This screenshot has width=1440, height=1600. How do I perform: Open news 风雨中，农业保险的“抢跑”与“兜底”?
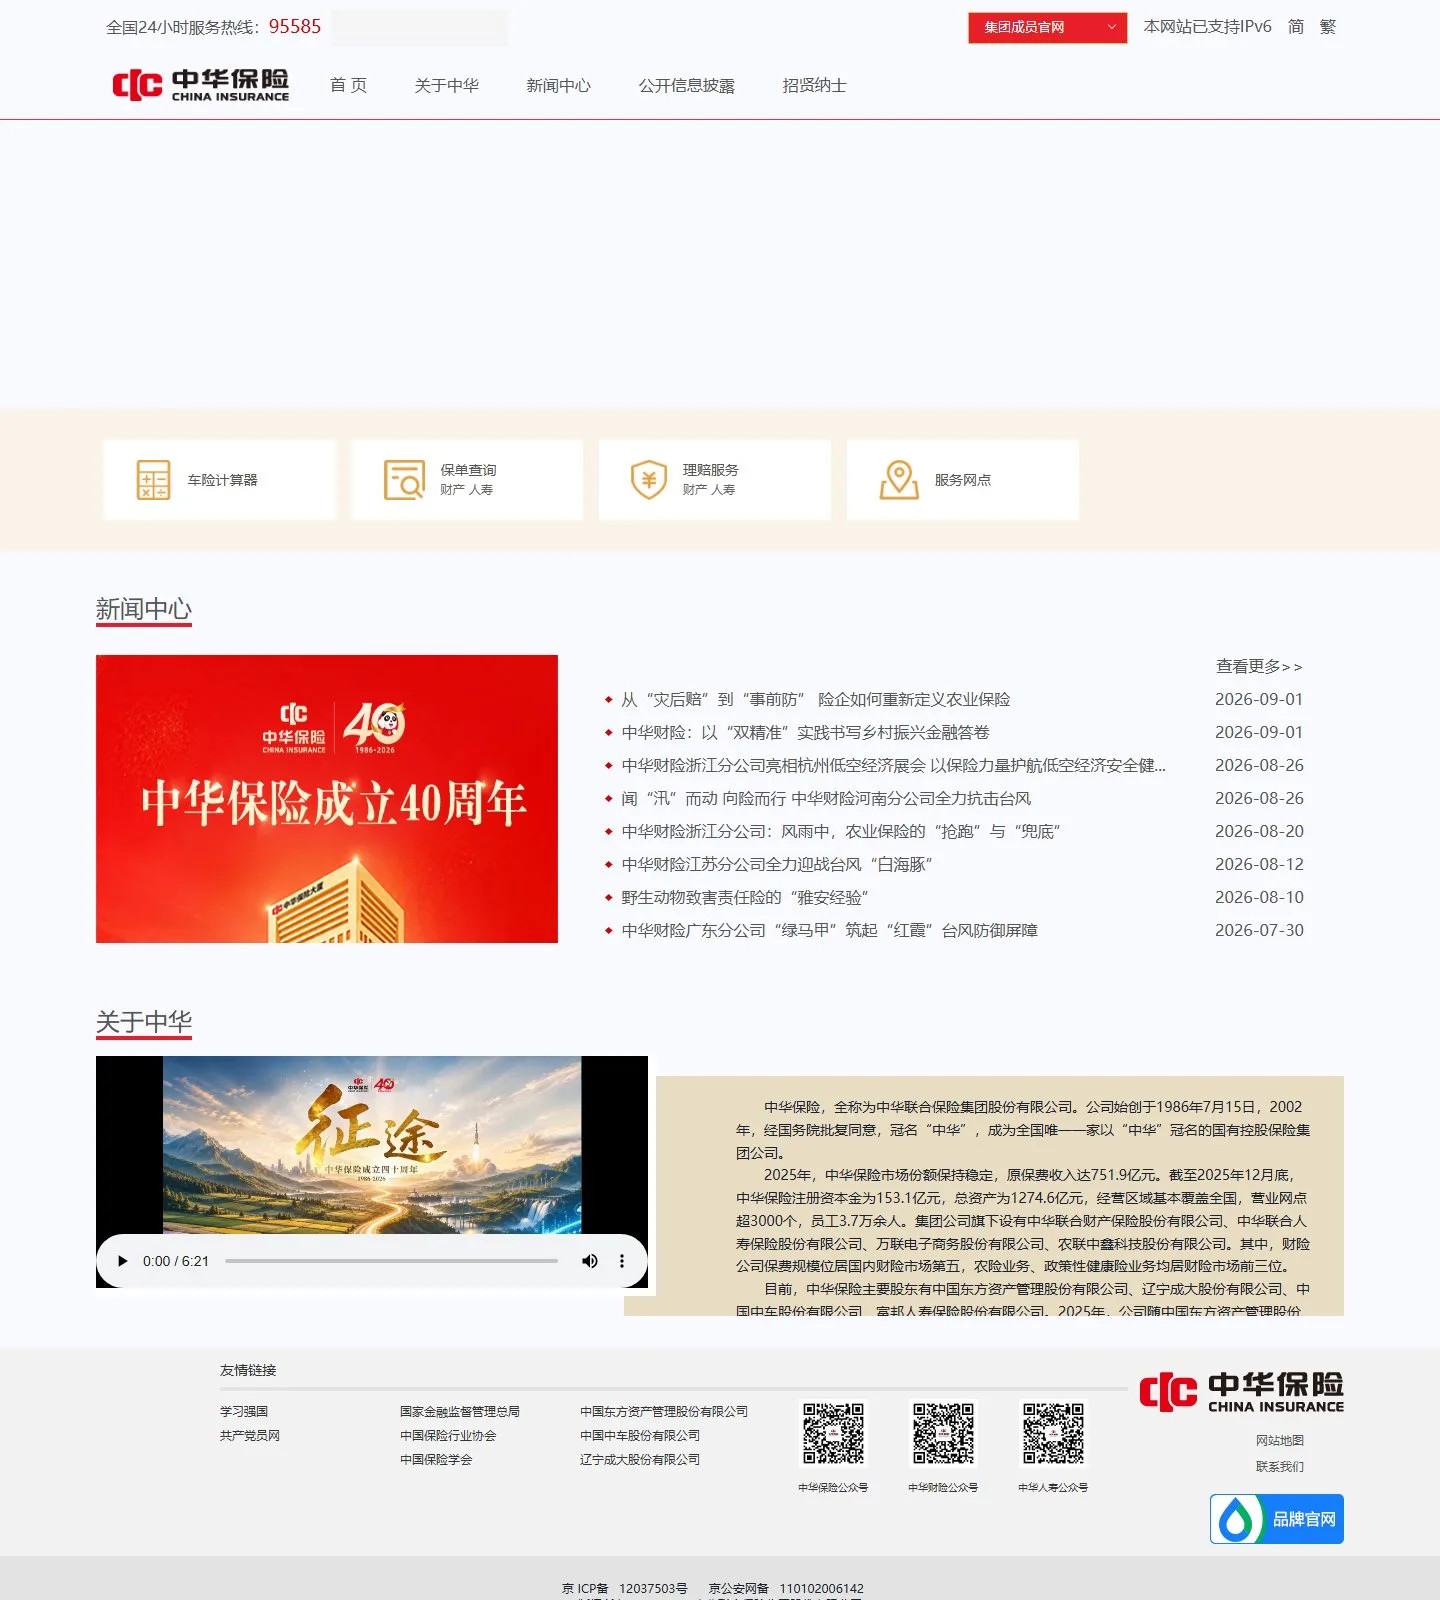841,831
